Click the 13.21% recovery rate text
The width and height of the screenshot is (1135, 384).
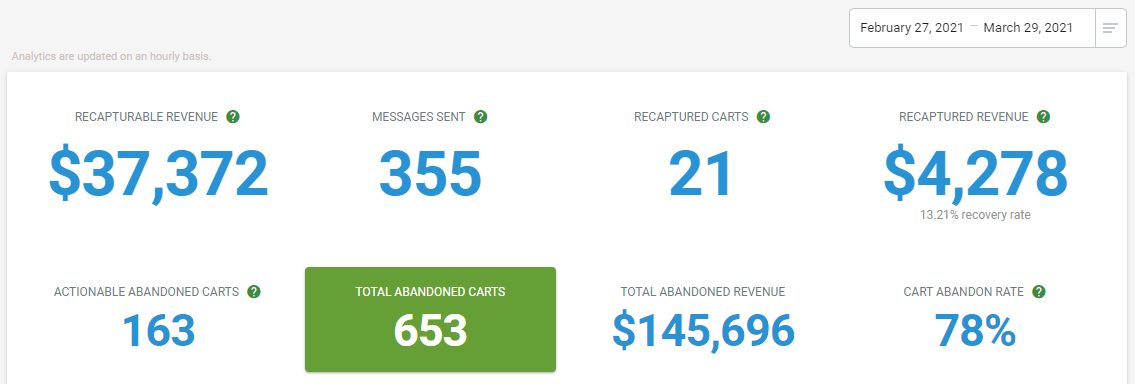coord(975,215)
